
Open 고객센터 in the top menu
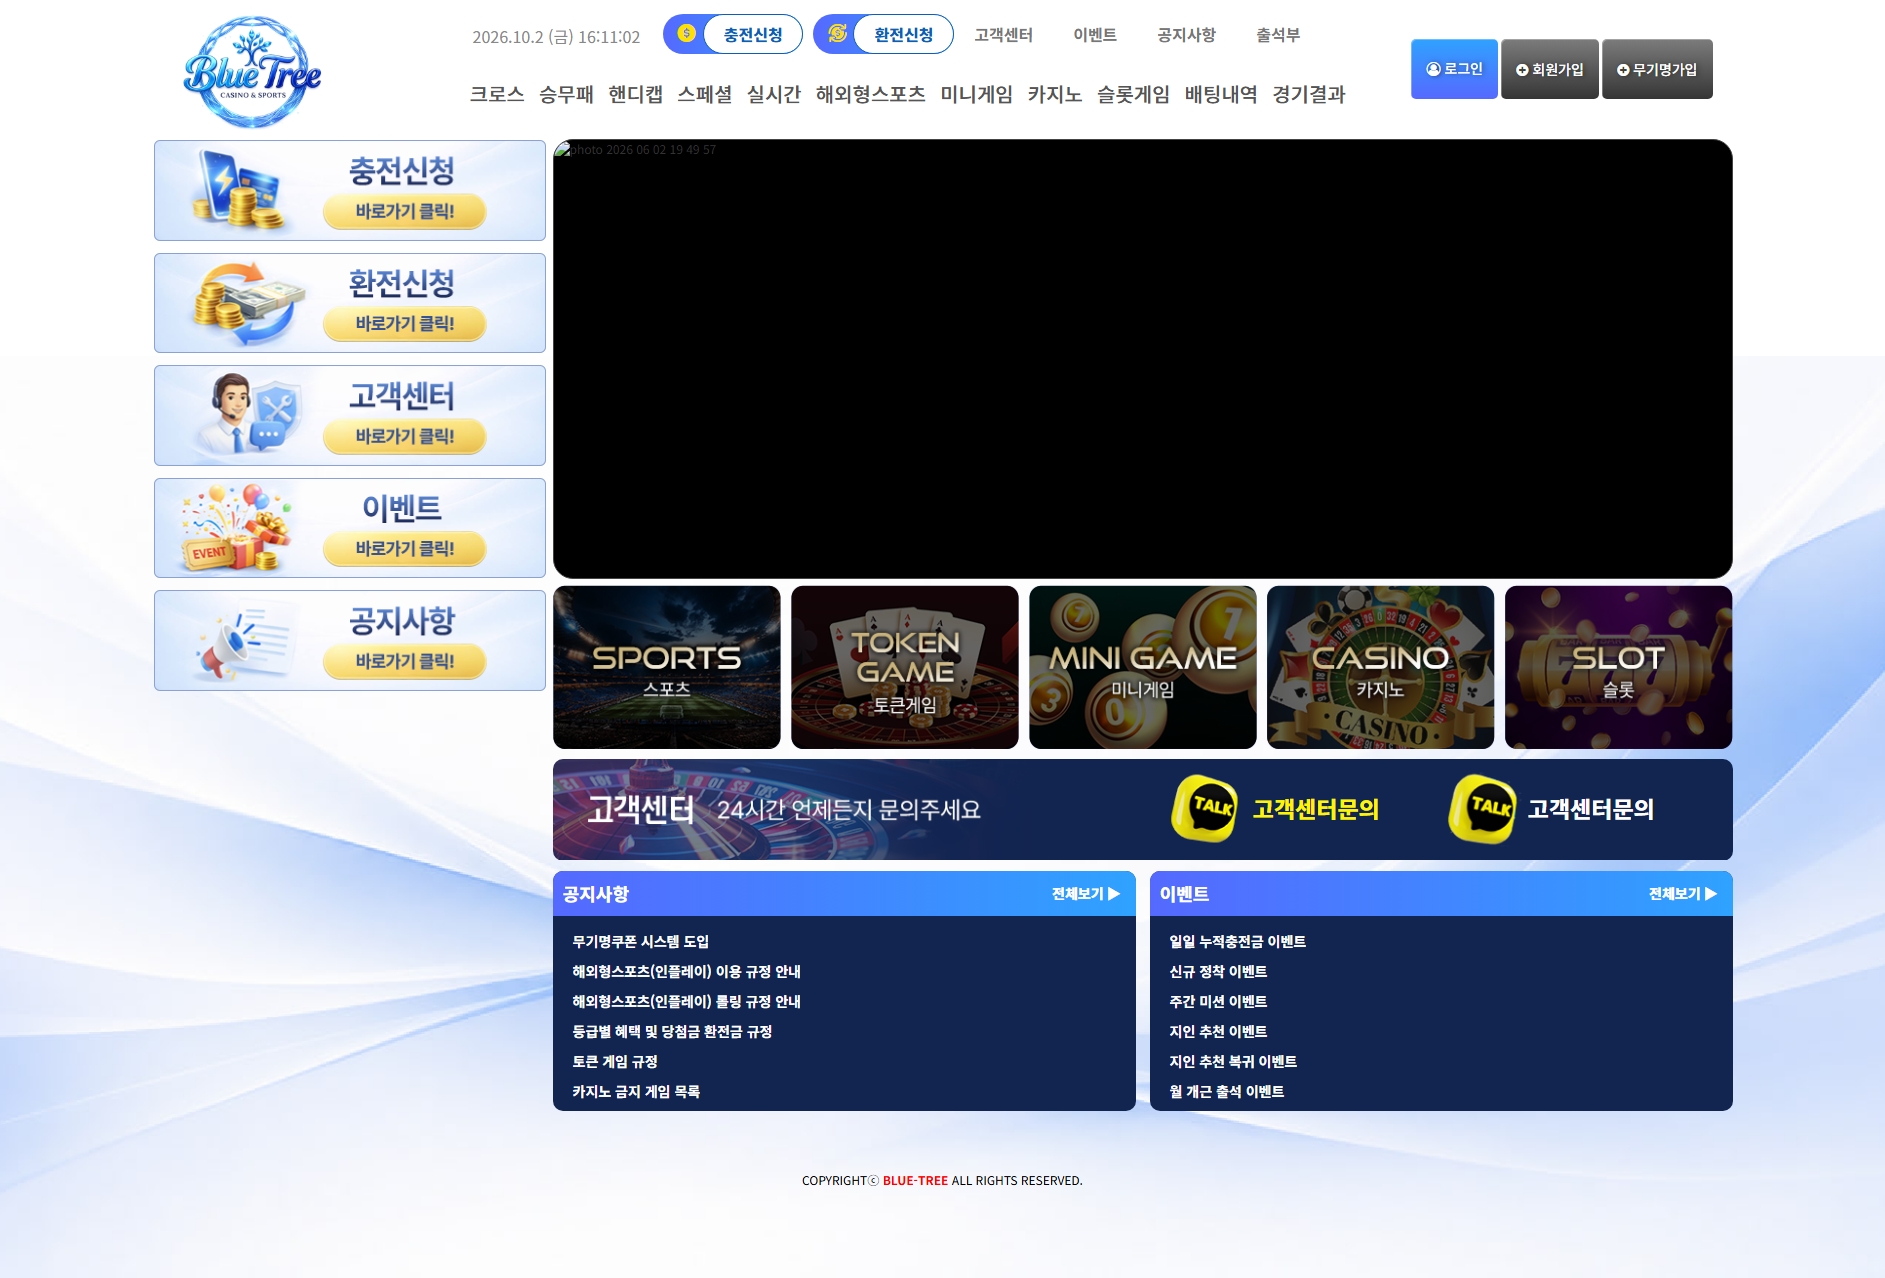pyautogui.click(x=1003, y=35)
